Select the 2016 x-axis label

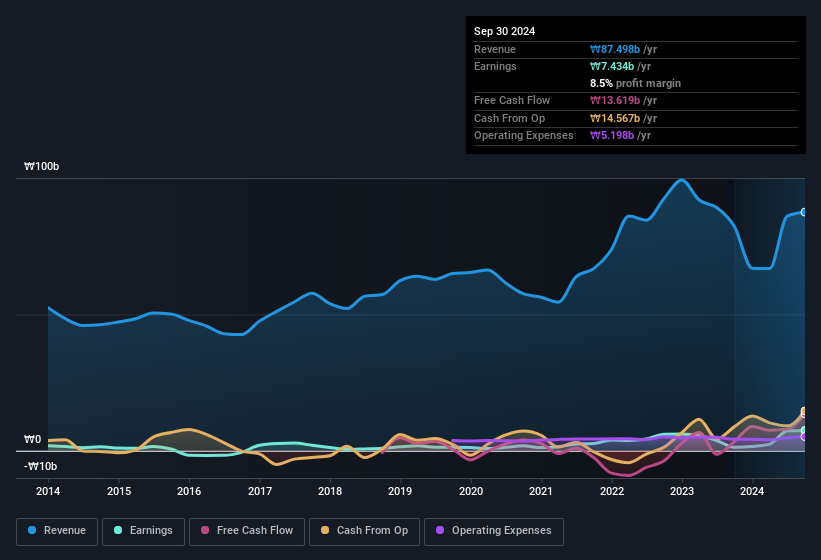point(189,491)
